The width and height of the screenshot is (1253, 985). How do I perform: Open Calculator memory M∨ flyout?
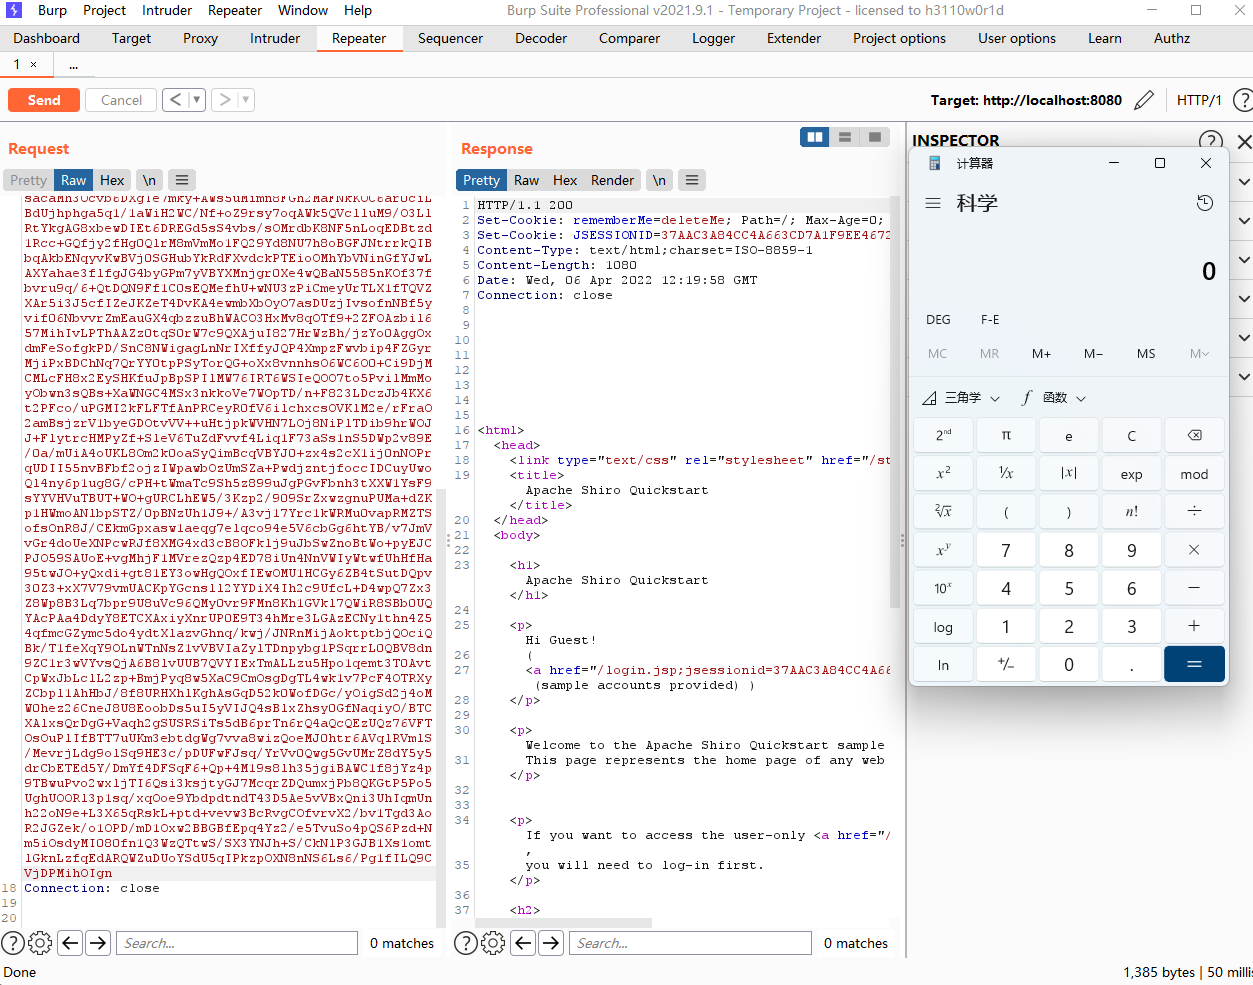click(x=1199, y=353)
